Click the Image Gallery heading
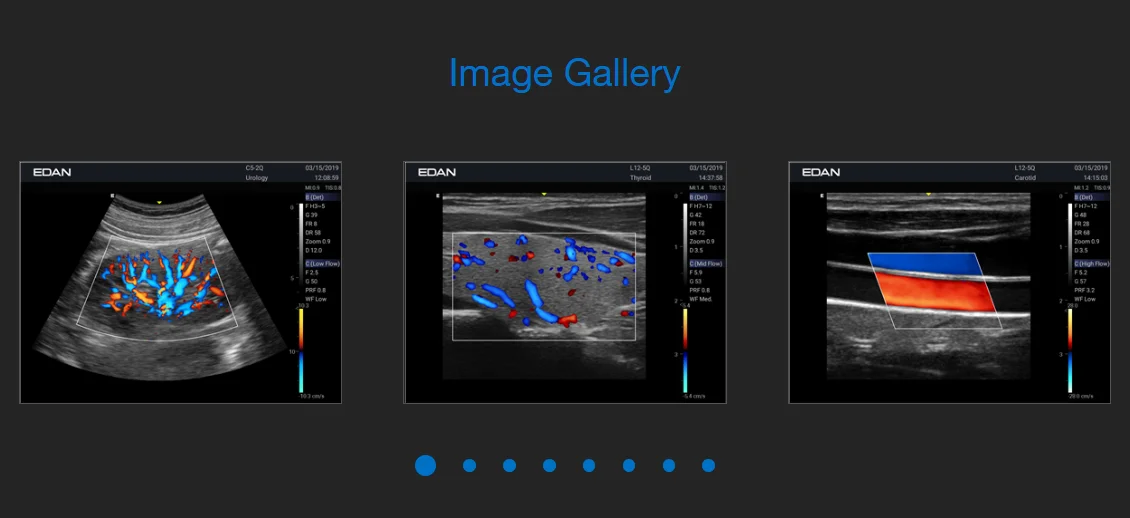 point(564,73)
